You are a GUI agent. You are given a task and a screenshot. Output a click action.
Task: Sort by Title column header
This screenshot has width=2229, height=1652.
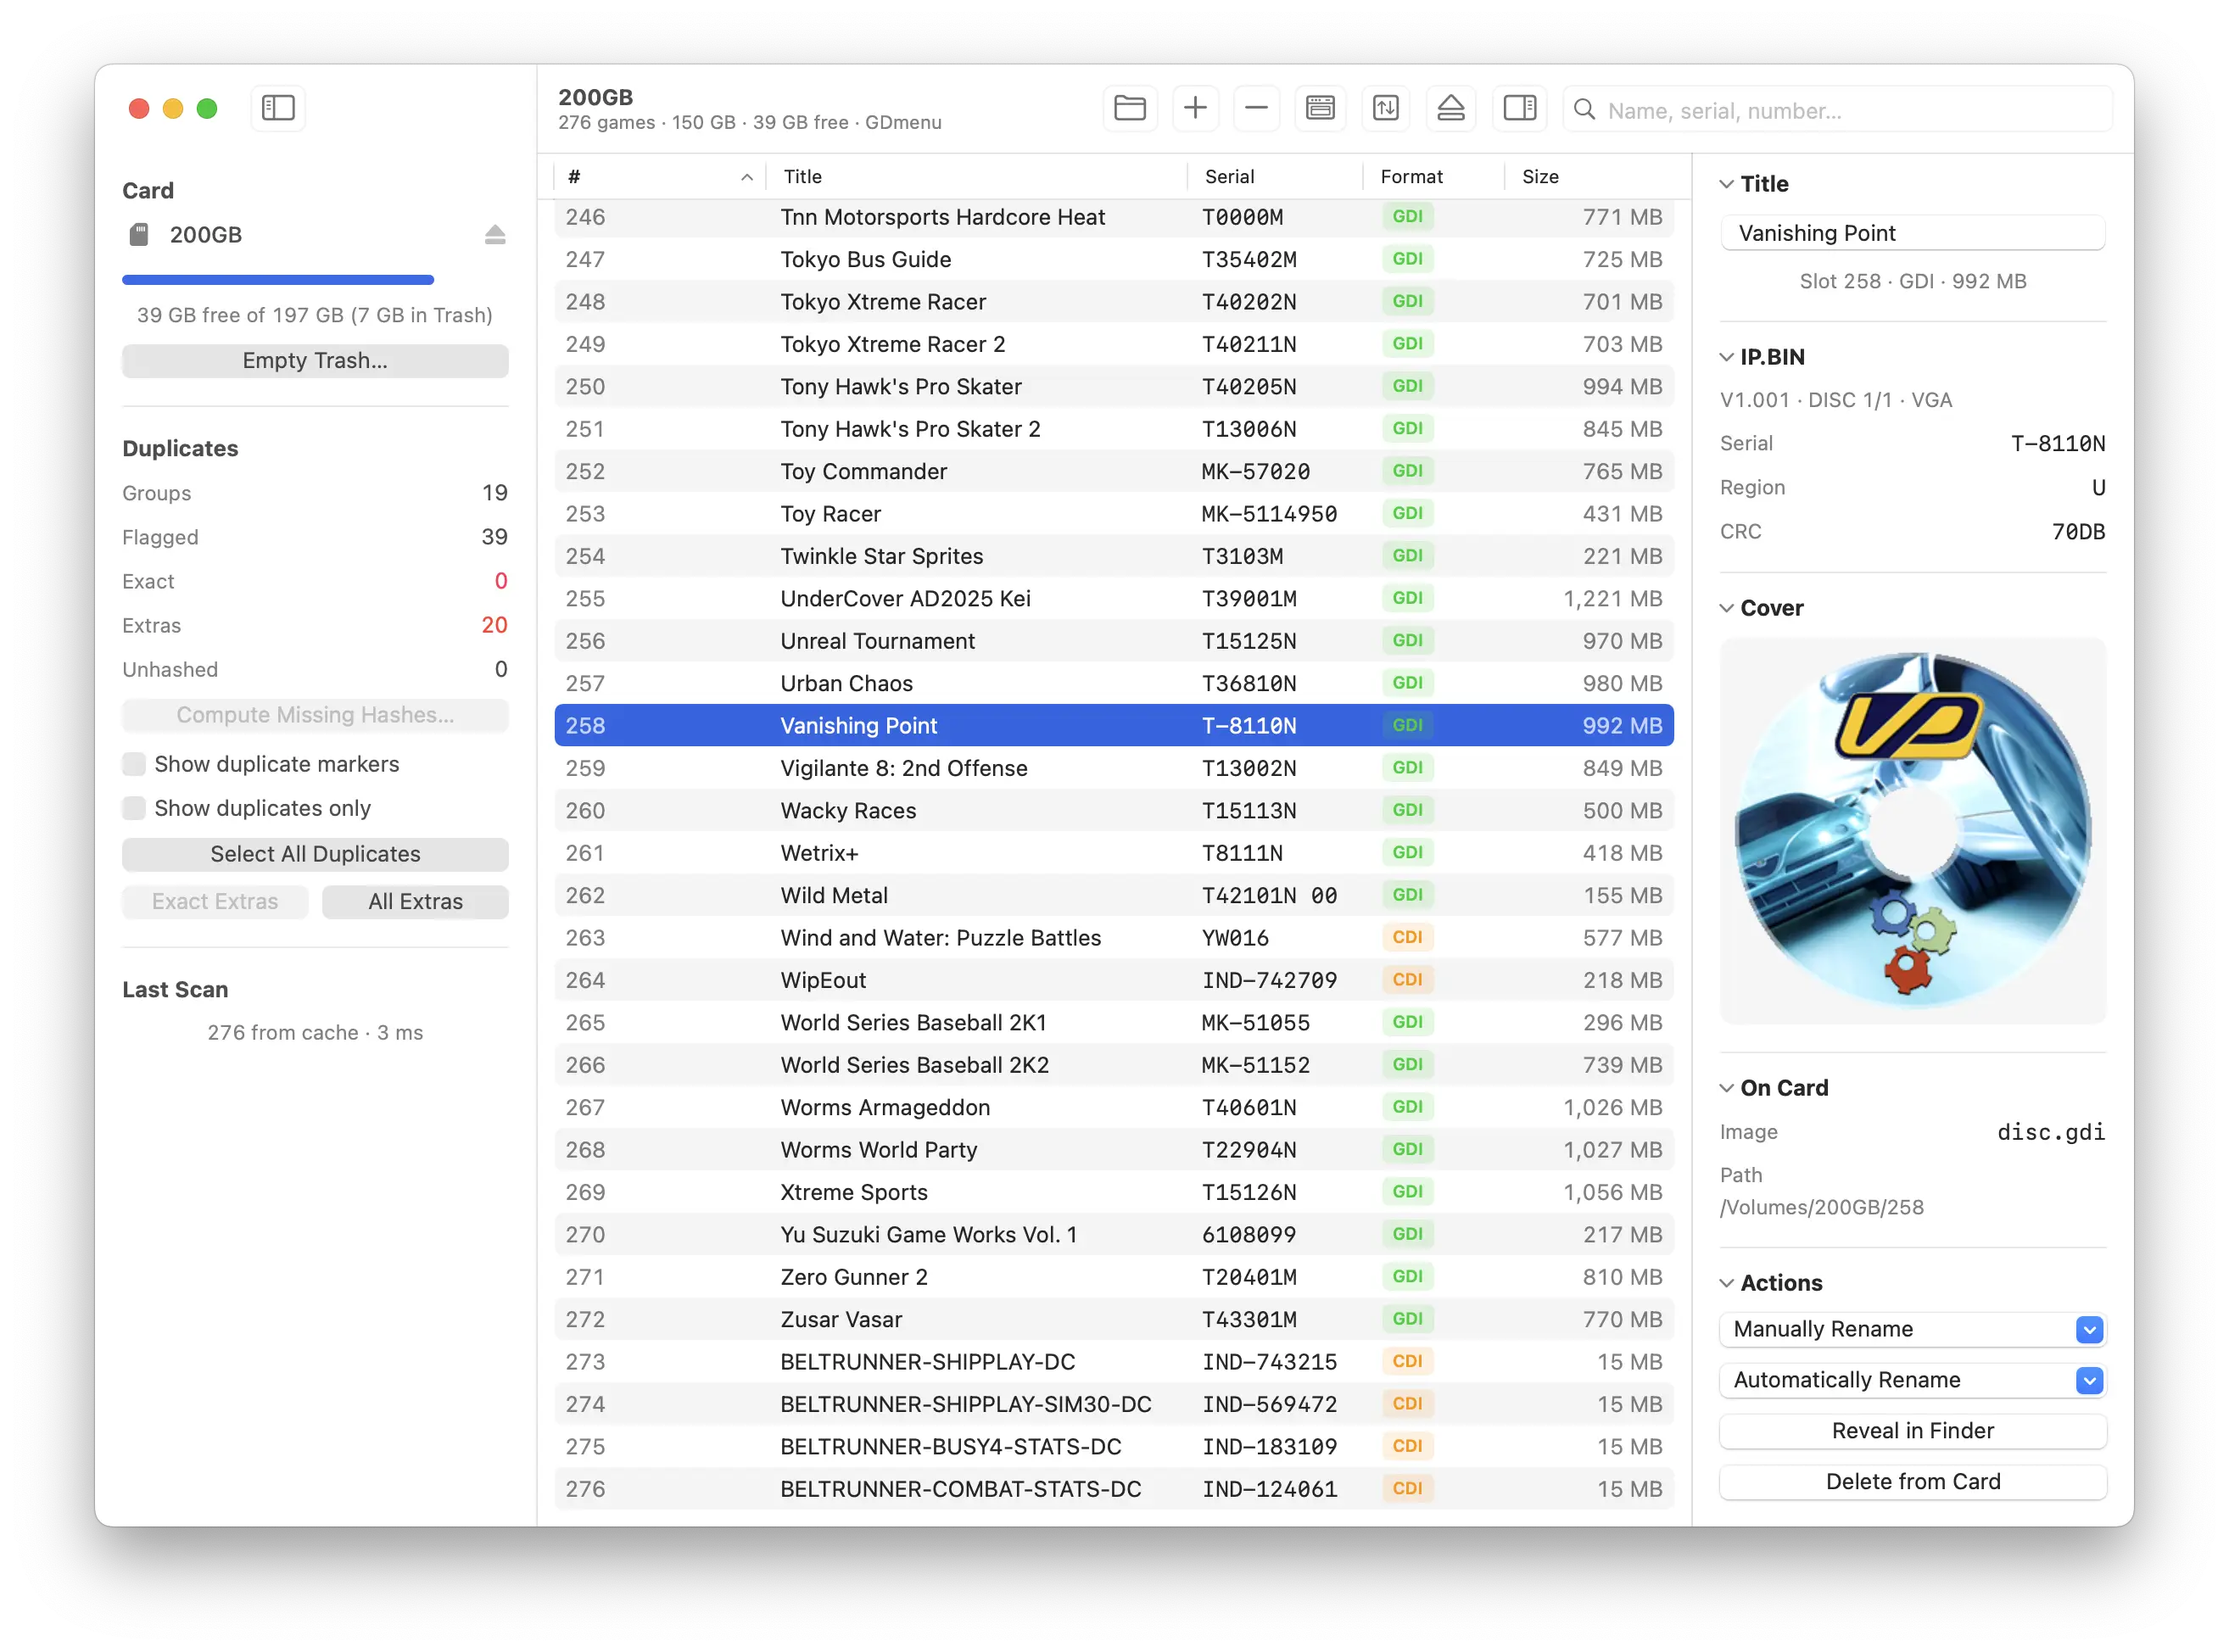976,177
